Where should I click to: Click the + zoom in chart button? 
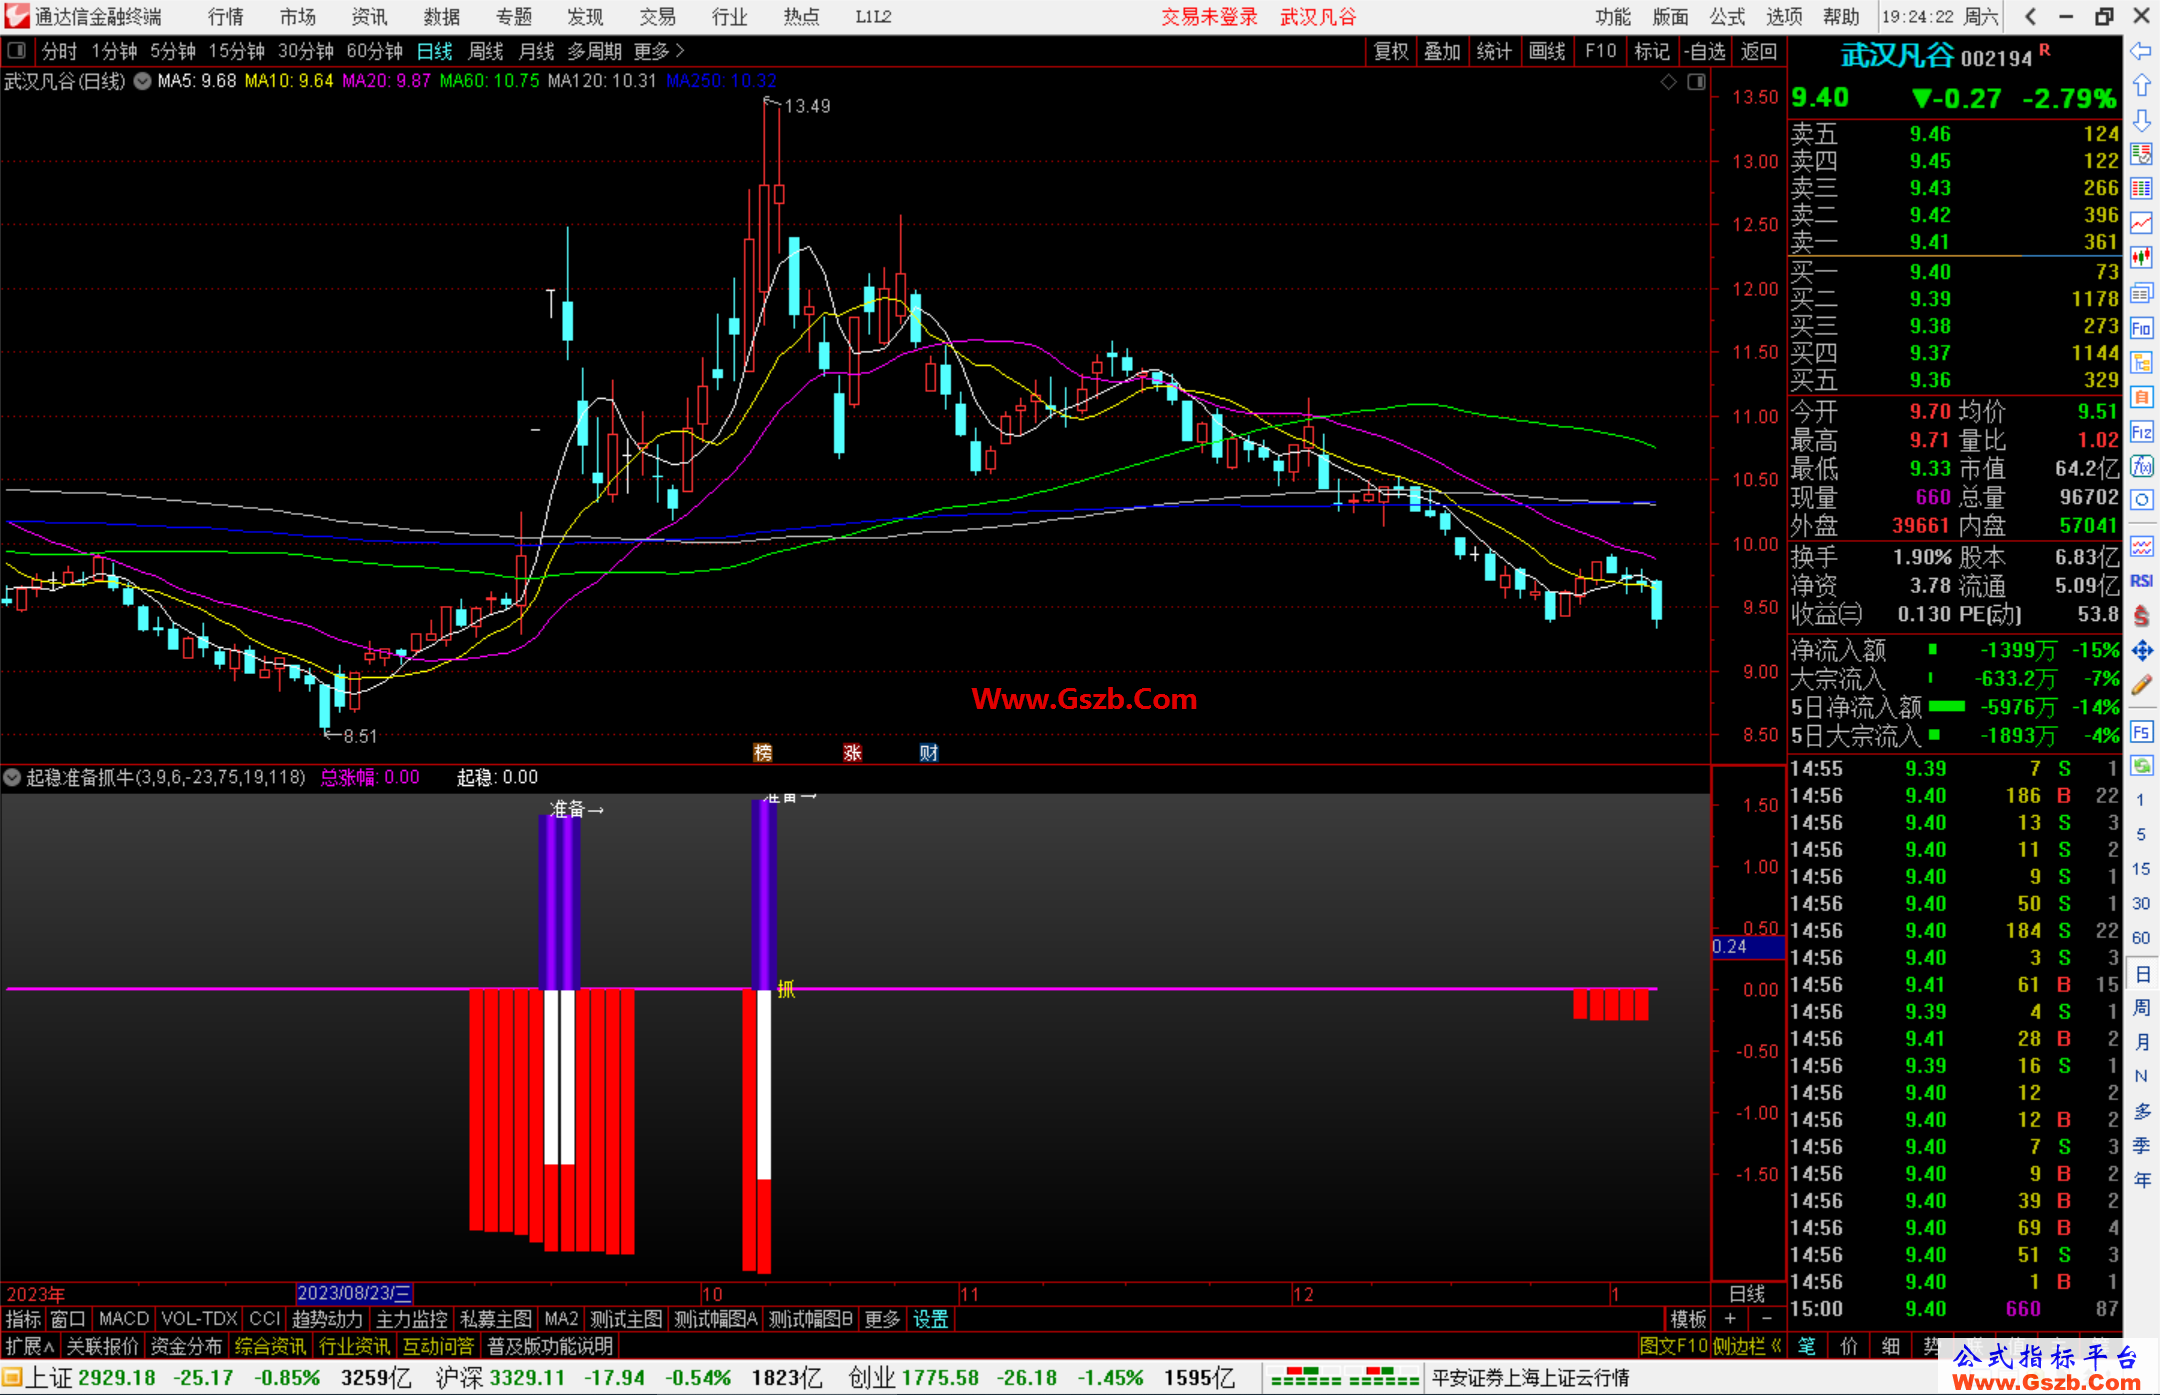click(x=1731, y=1319)
